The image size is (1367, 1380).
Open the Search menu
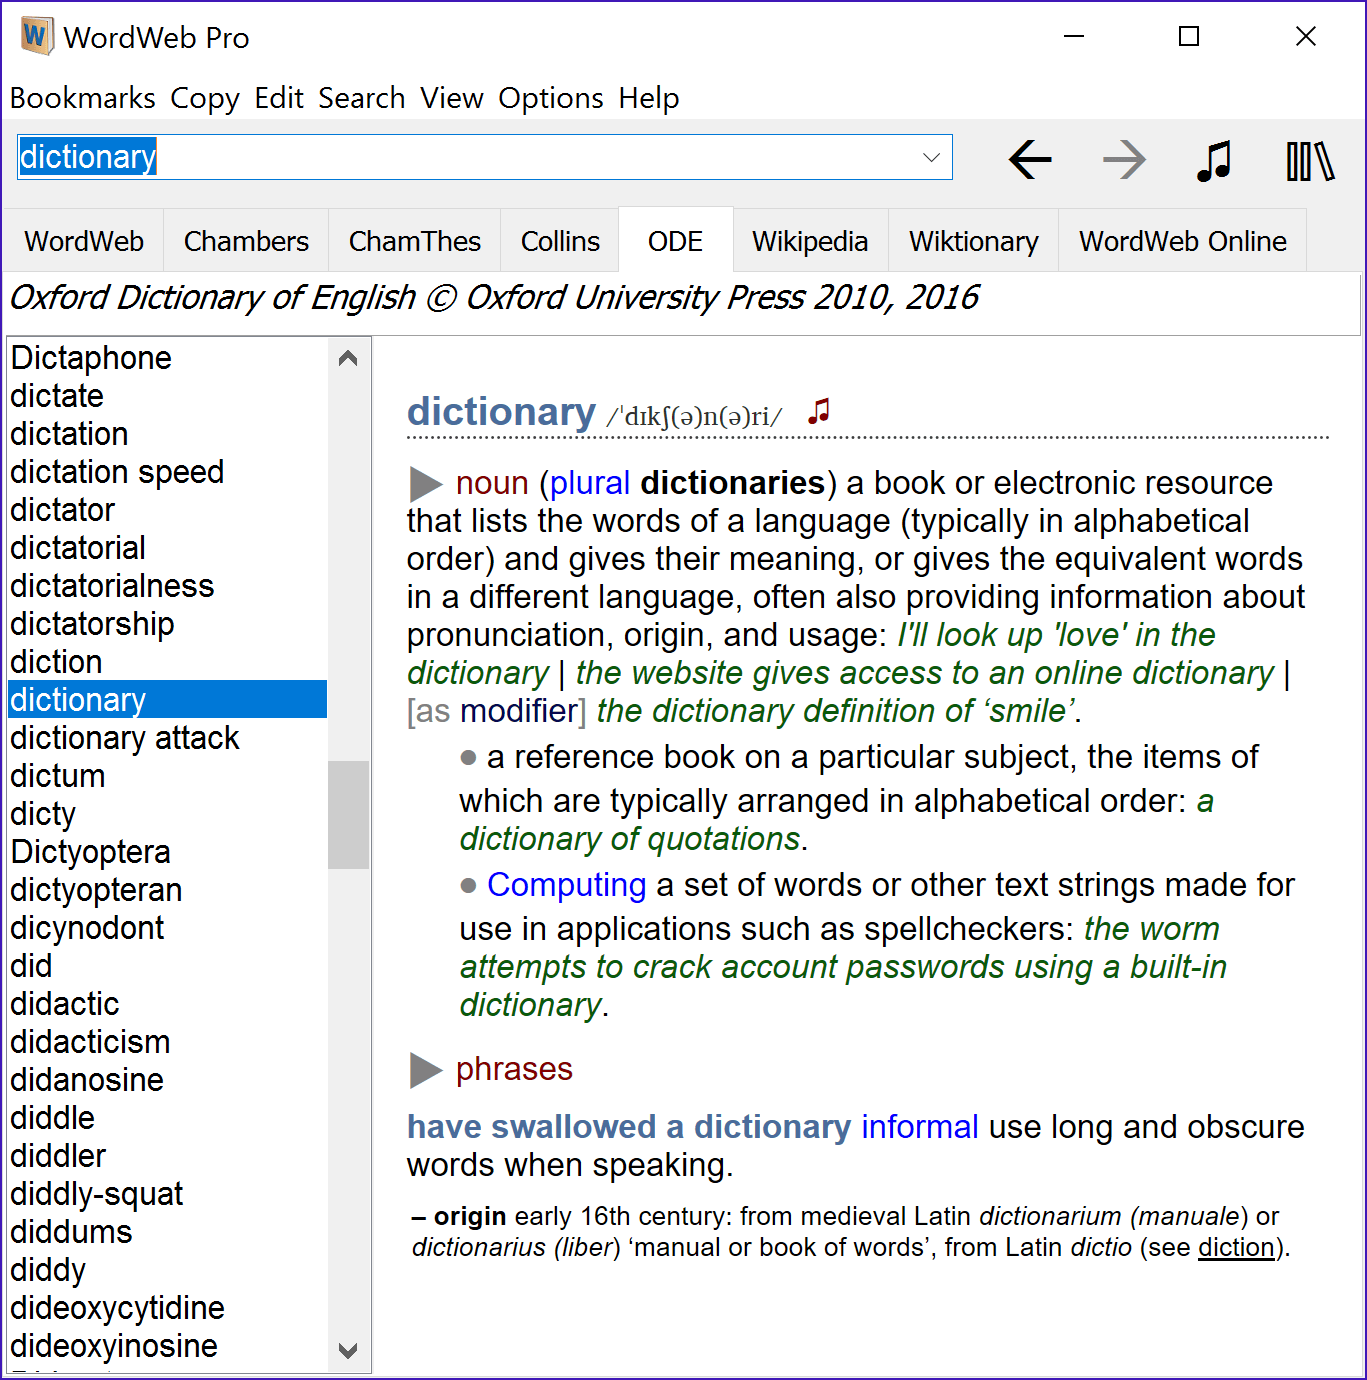361,98
